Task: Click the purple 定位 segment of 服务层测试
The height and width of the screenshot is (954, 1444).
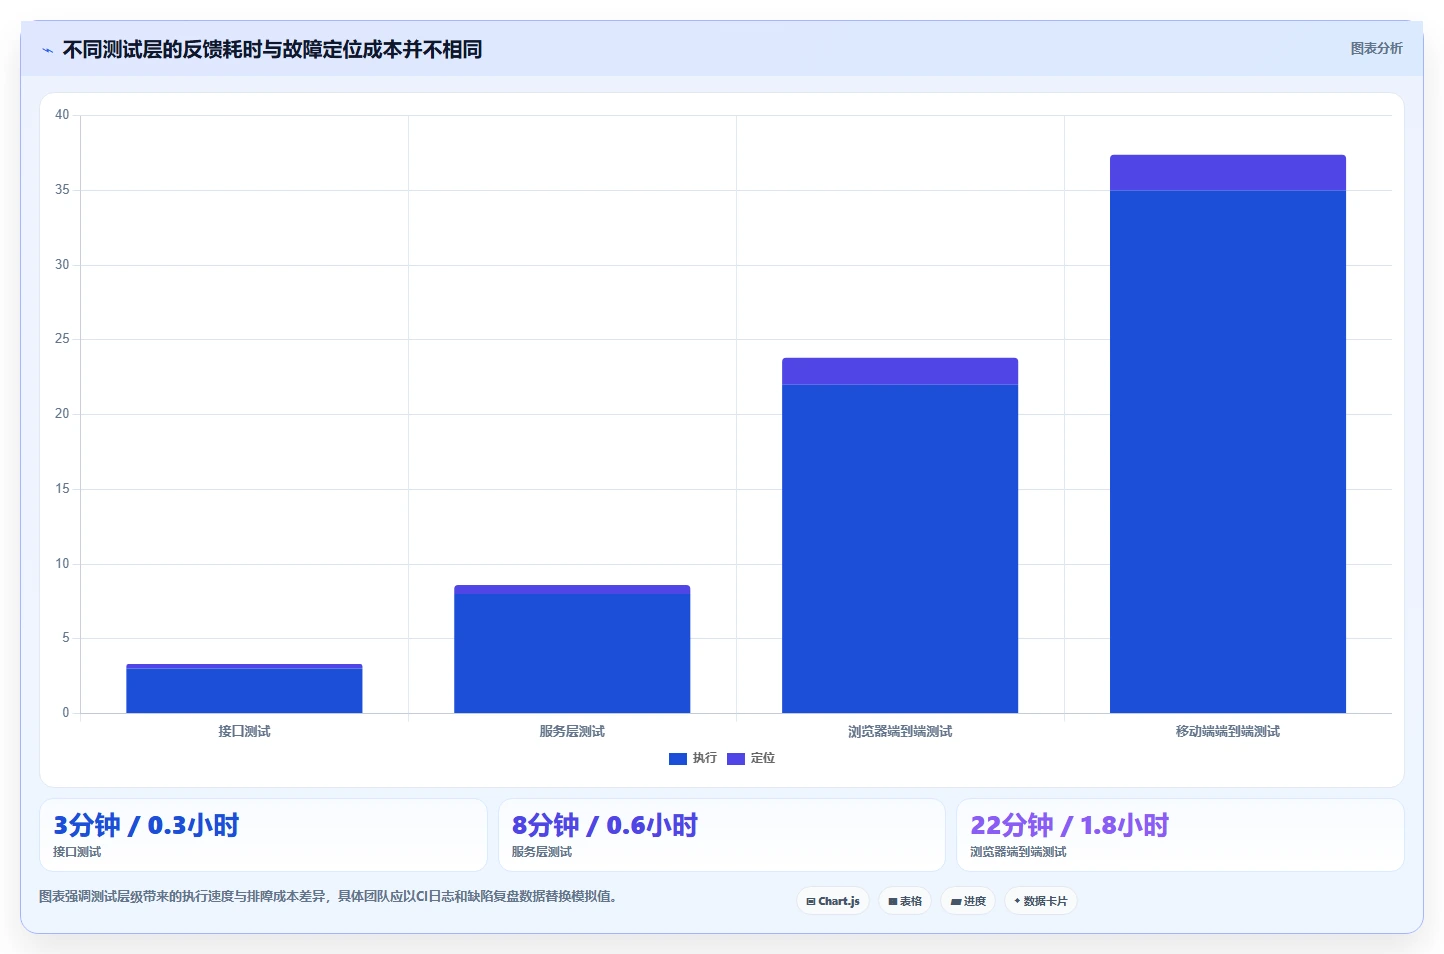Action: point(572,590)
